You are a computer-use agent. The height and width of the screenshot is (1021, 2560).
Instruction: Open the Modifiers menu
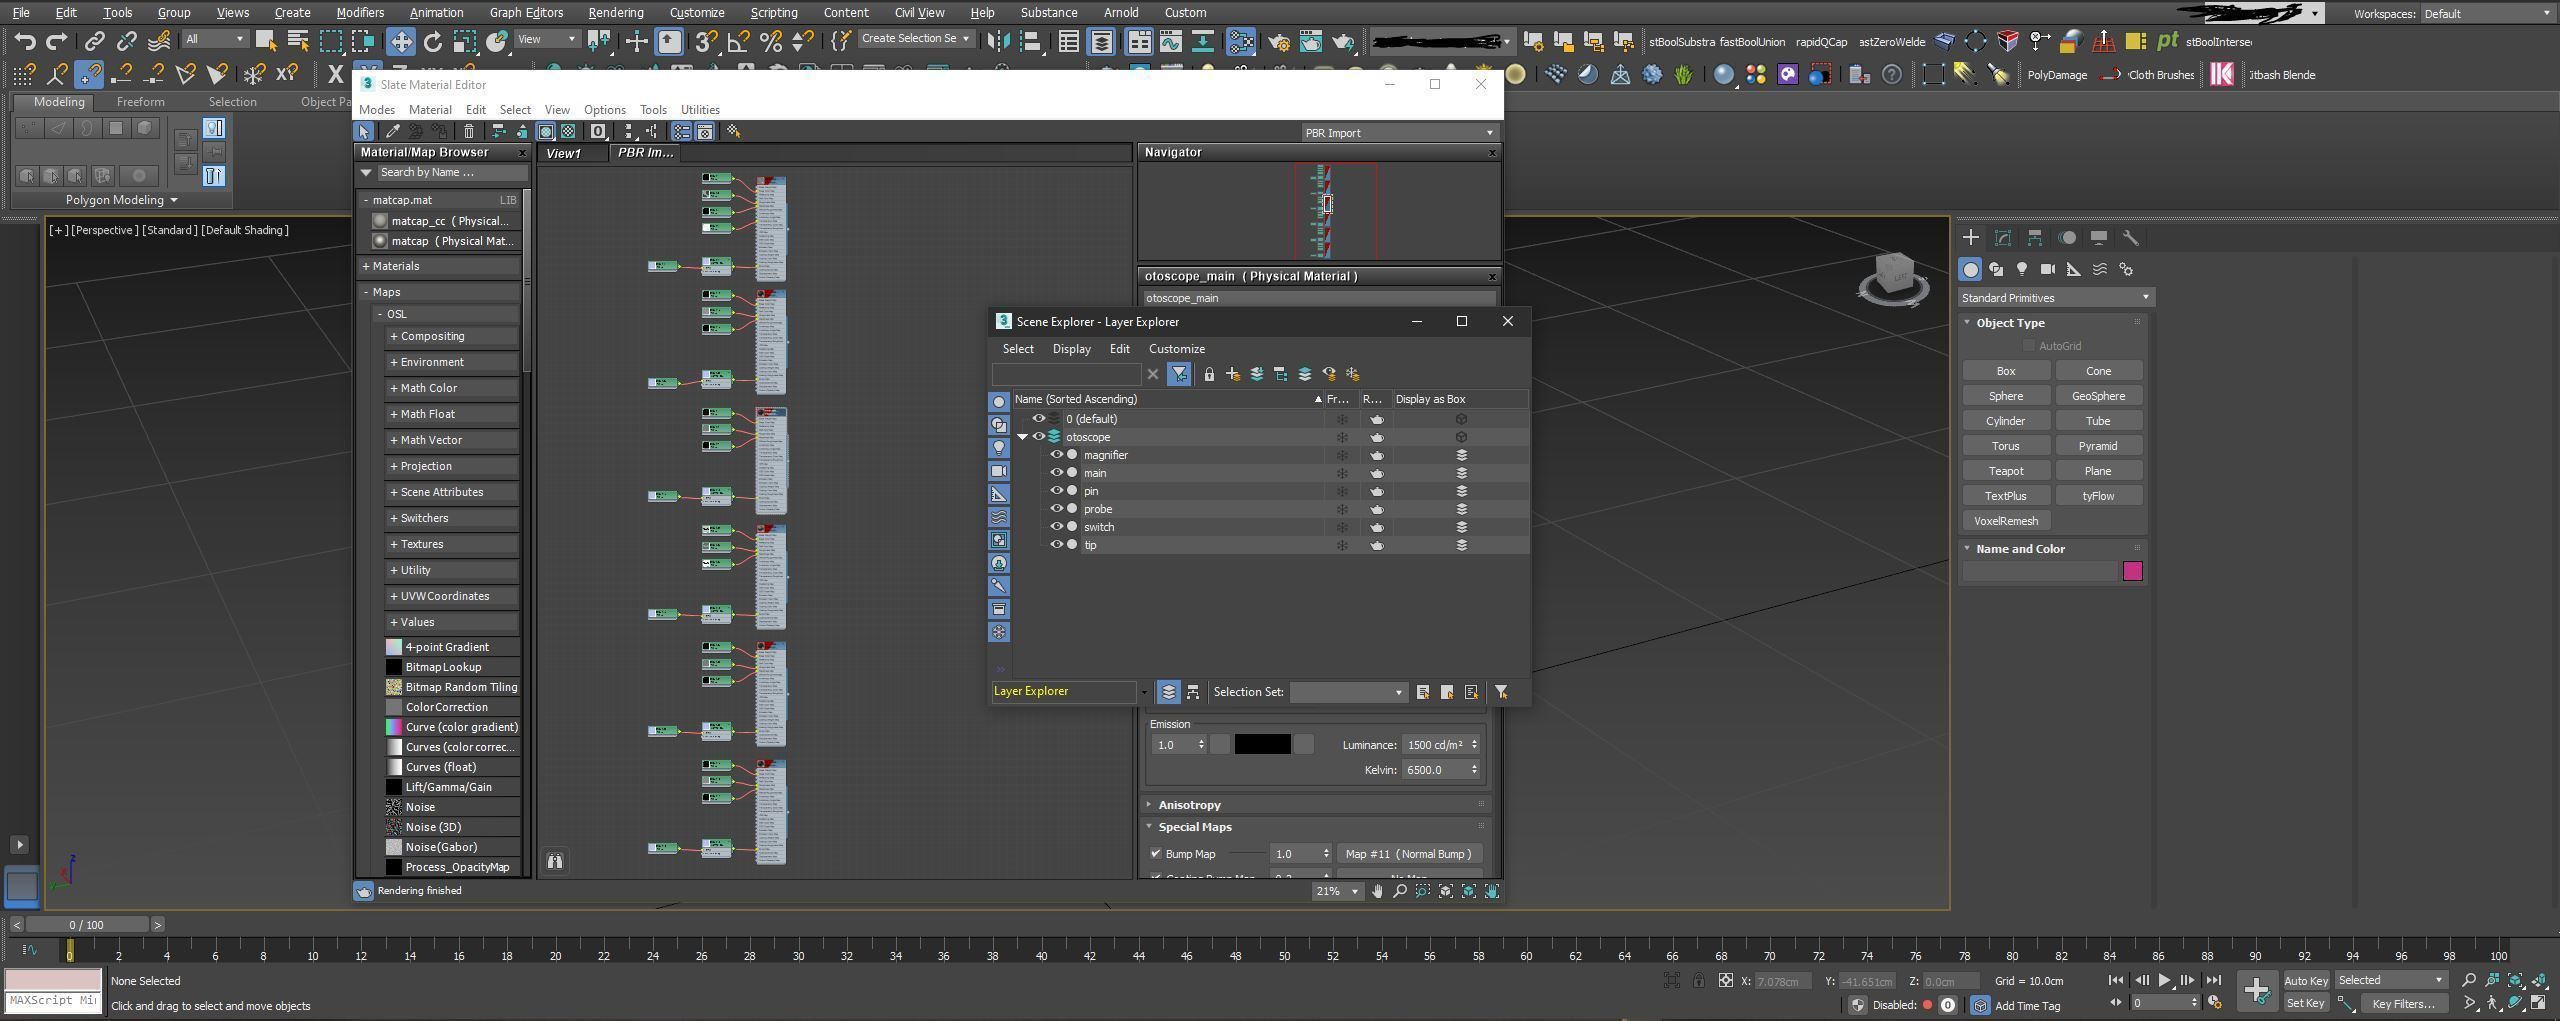tap(359, 13)
